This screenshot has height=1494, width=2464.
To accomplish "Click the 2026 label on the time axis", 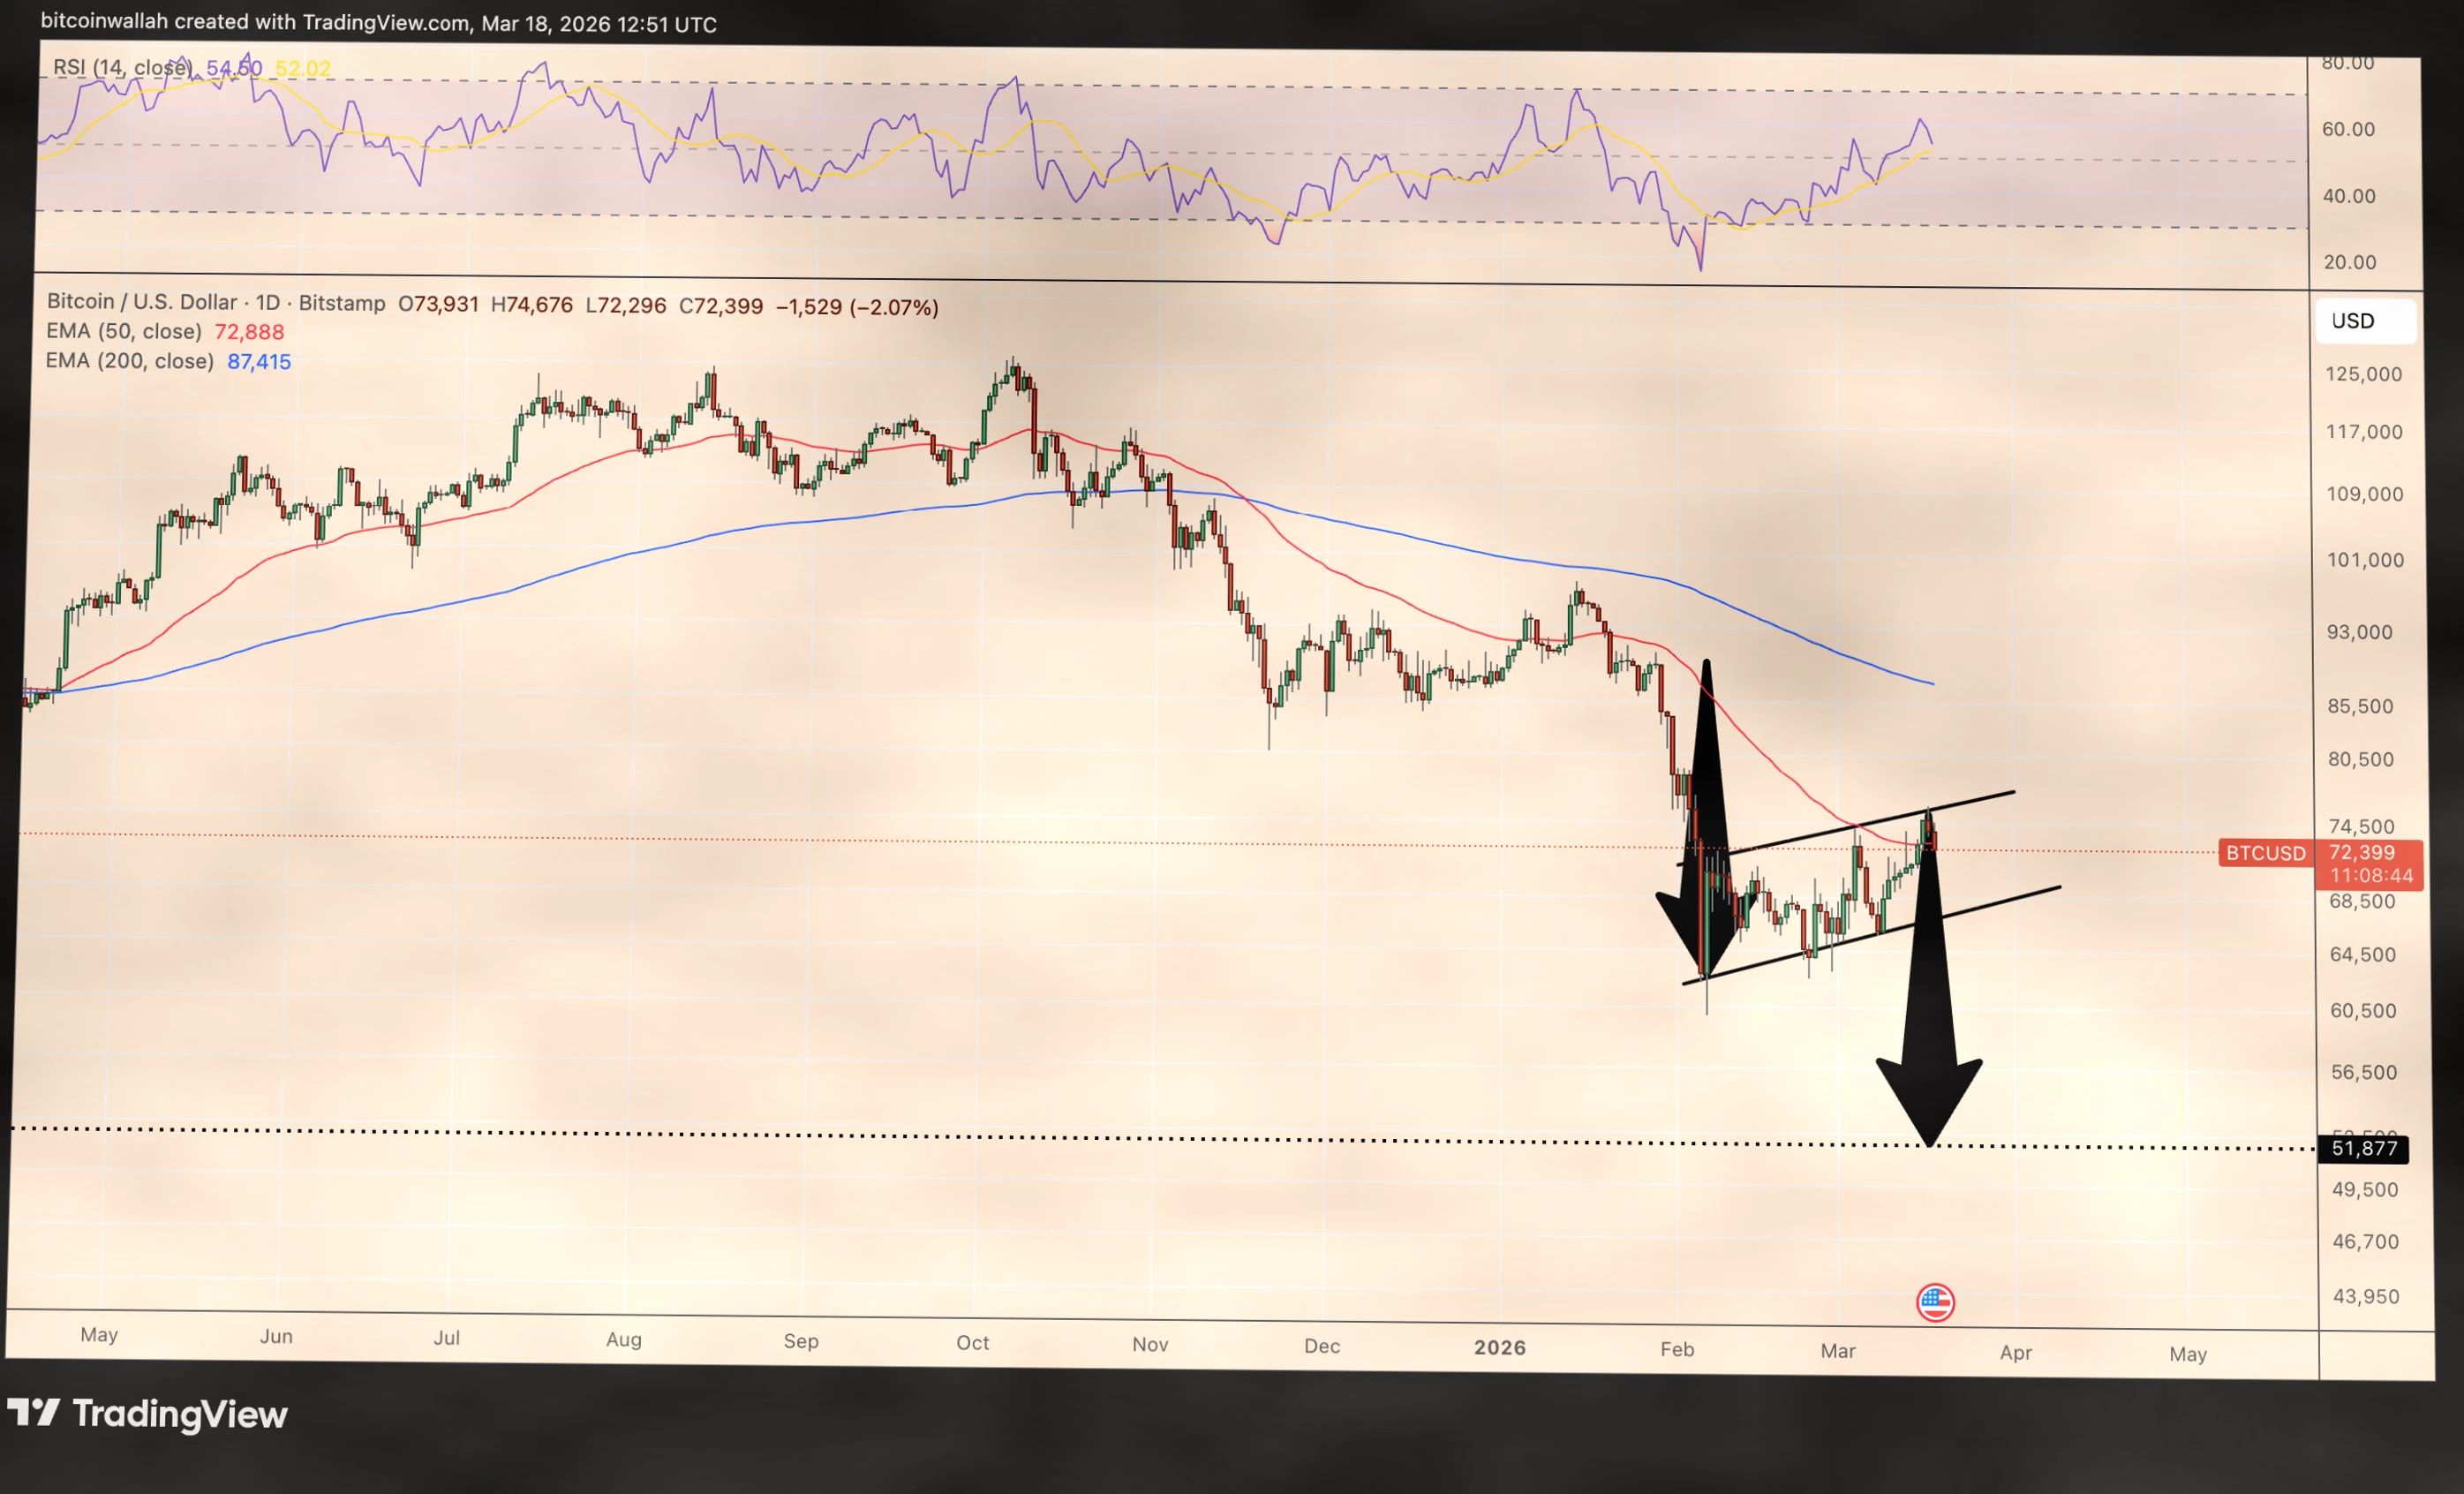I will tap(1499, 1347).
